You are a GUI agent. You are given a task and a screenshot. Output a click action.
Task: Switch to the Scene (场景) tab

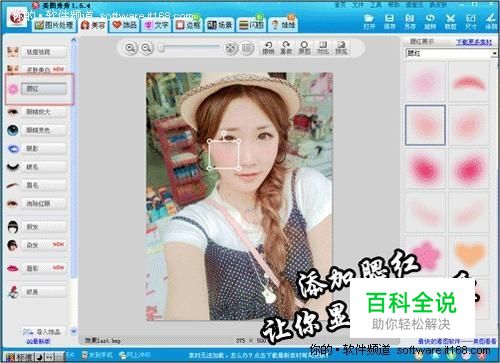tap(219, 25)
